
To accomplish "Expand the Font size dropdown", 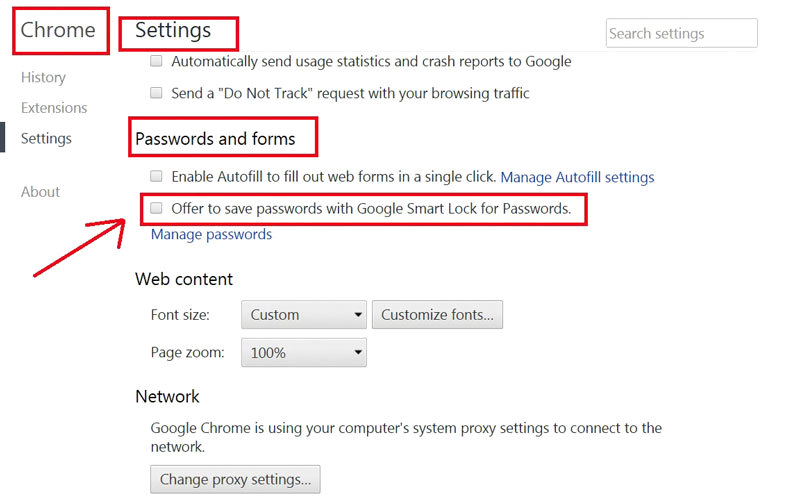I will point(304,315).
